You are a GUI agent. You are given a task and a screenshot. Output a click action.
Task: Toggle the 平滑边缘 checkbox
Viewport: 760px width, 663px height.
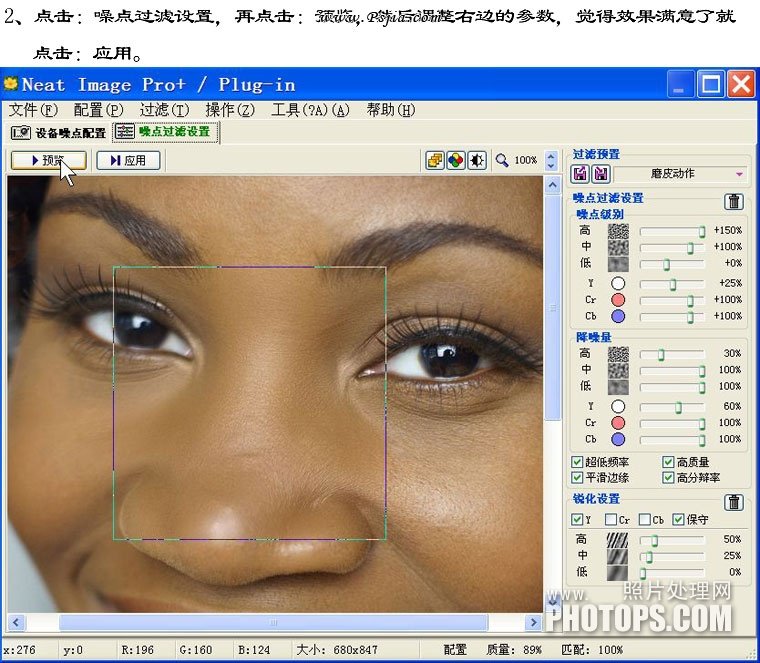(577, 478)
